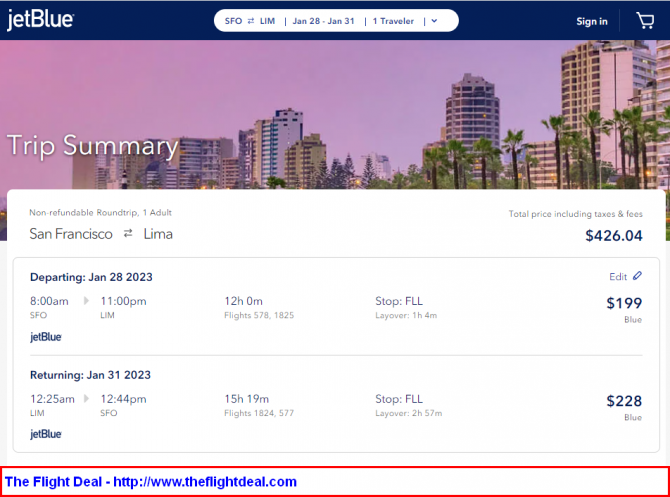The image size is (670, 497).
Task: Click the 'Trip Summary' heading
Action: pyautogui.click(x=93, y=146)
